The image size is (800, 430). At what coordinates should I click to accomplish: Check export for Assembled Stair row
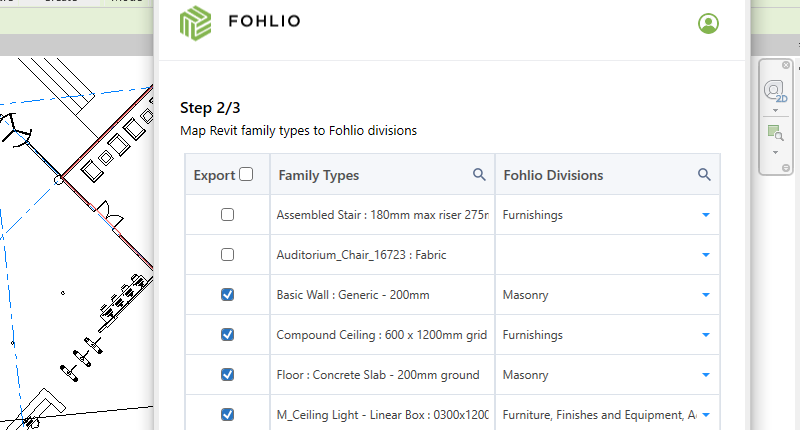pos(228,215)
